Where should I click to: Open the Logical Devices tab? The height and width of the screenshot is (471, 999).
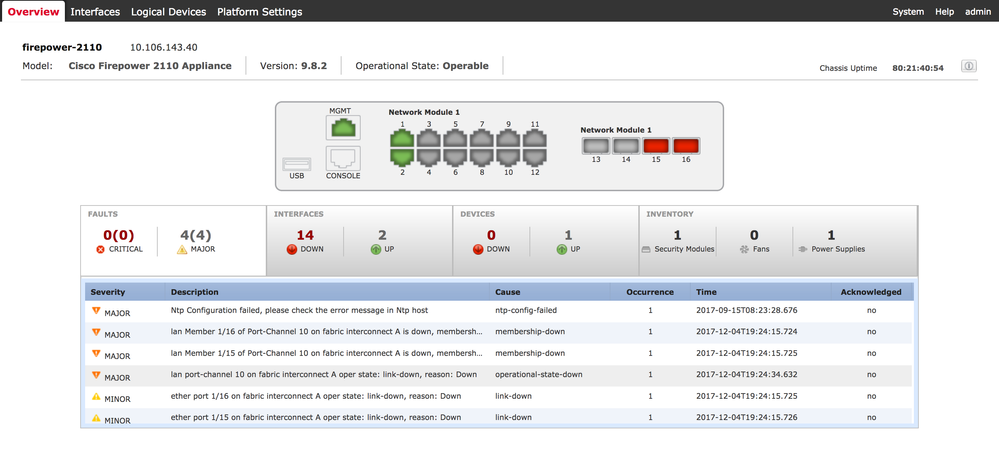pyautogui.click(x=168, y=11)
